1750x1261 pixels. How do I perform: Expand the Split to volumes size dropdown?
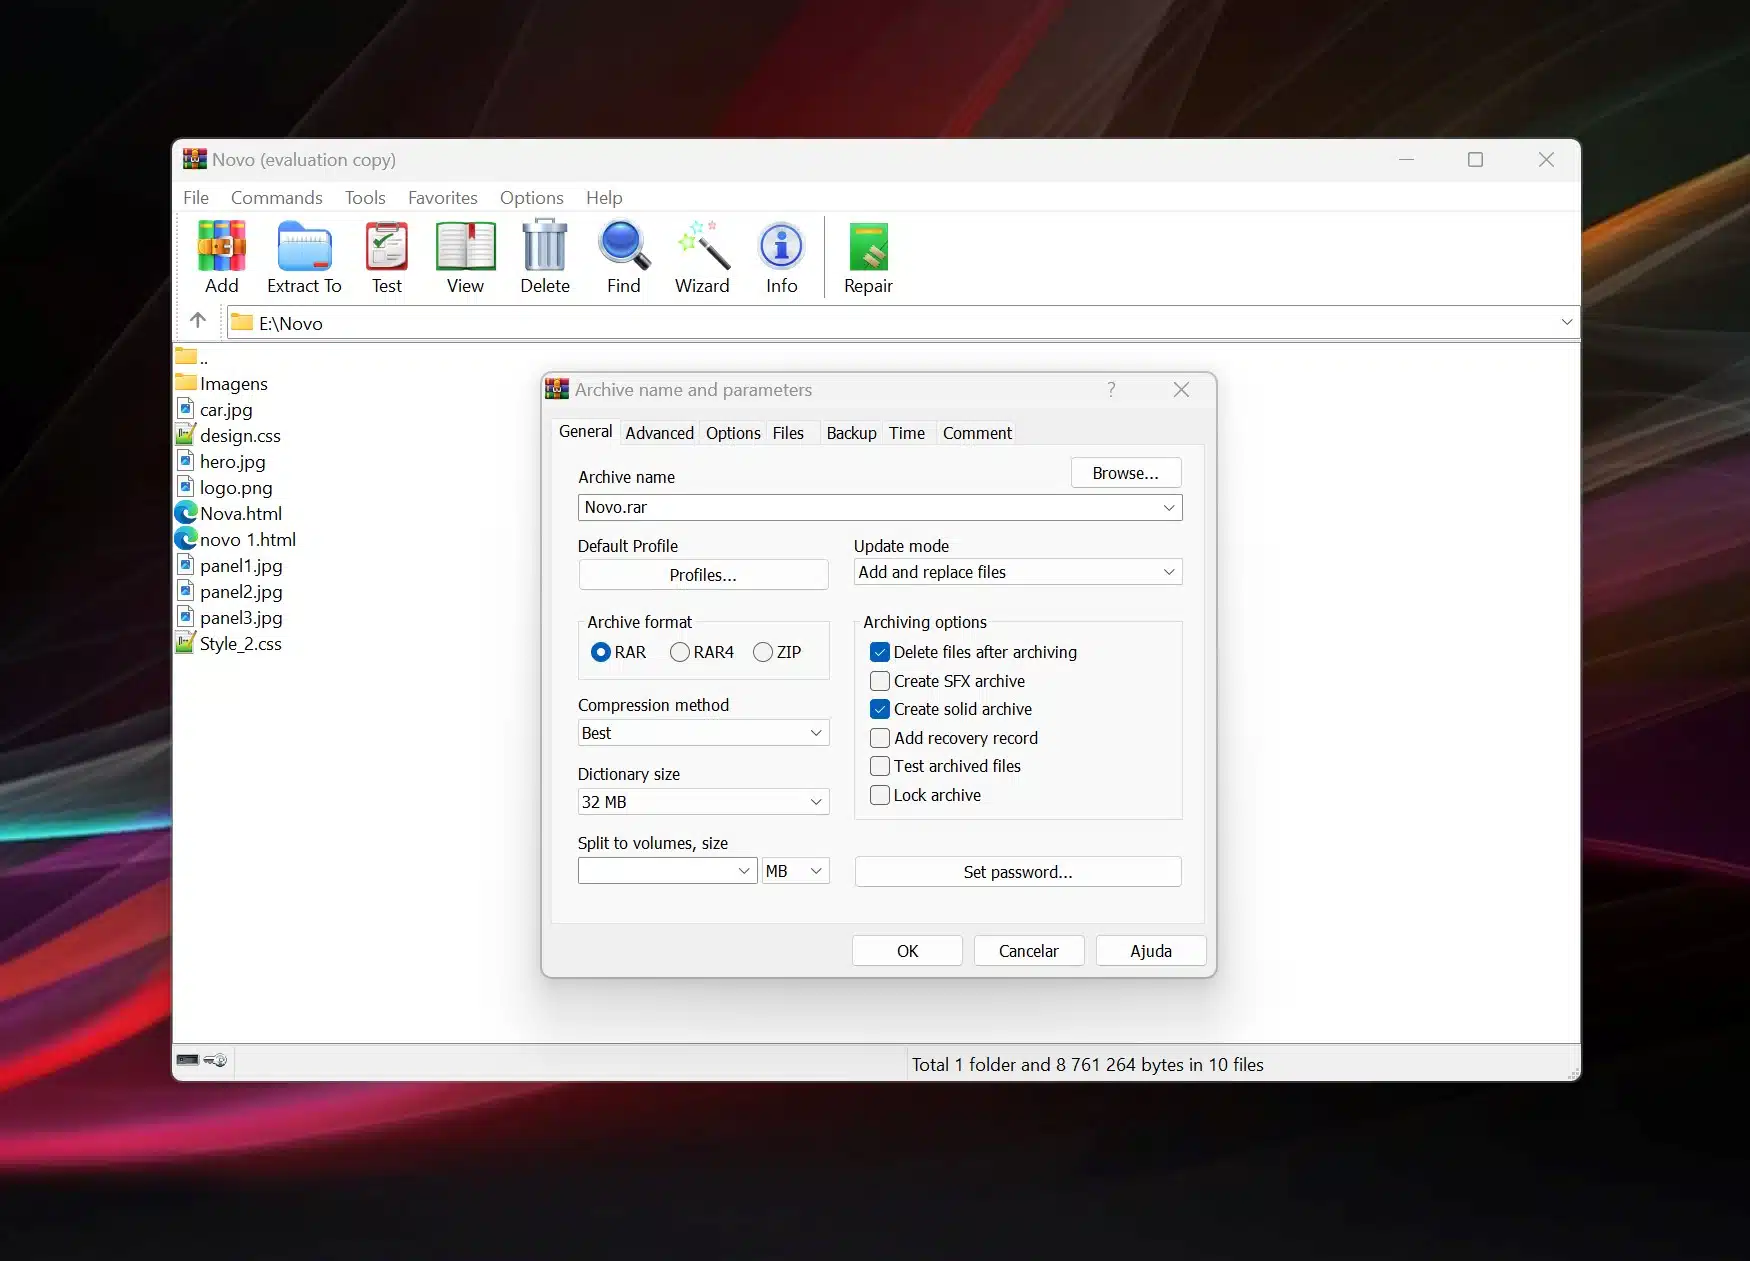pyautogui.click(x=744, y=871)
